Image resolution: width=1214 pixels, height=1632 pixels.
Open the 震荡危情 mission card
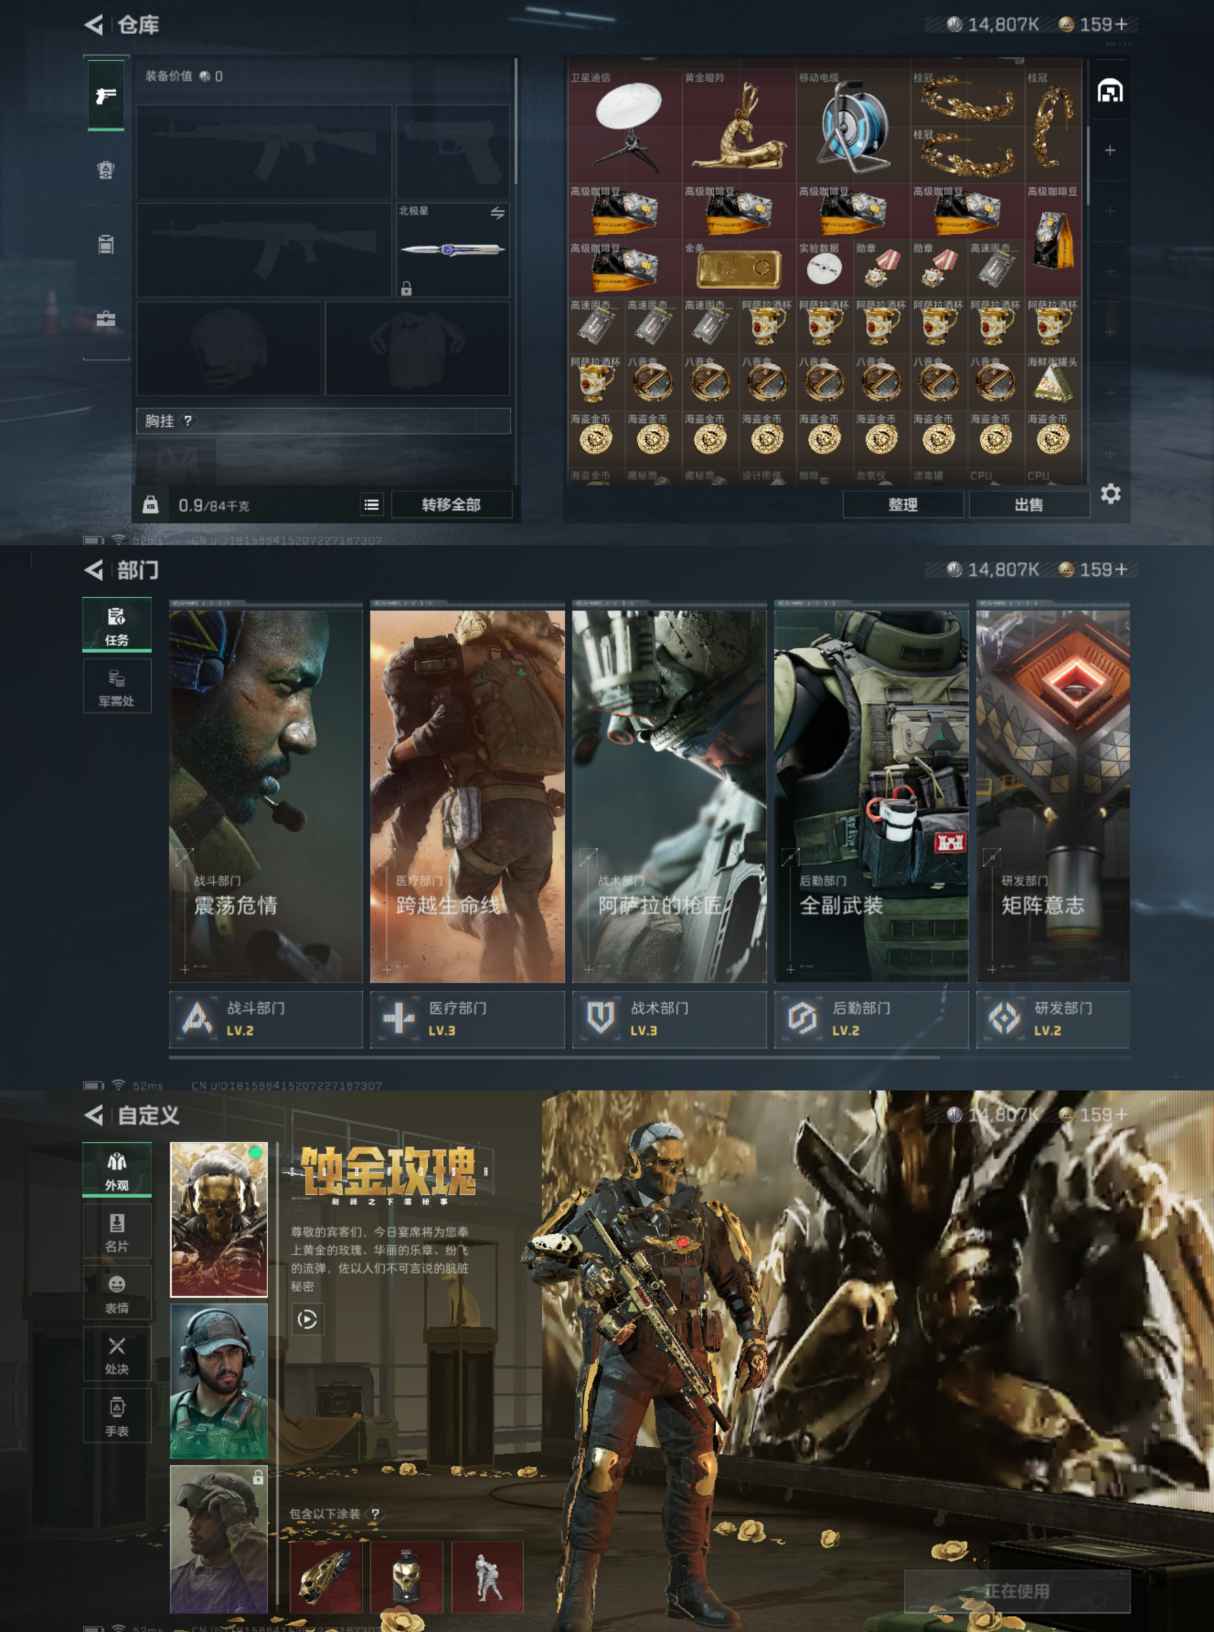pos(265,795)
